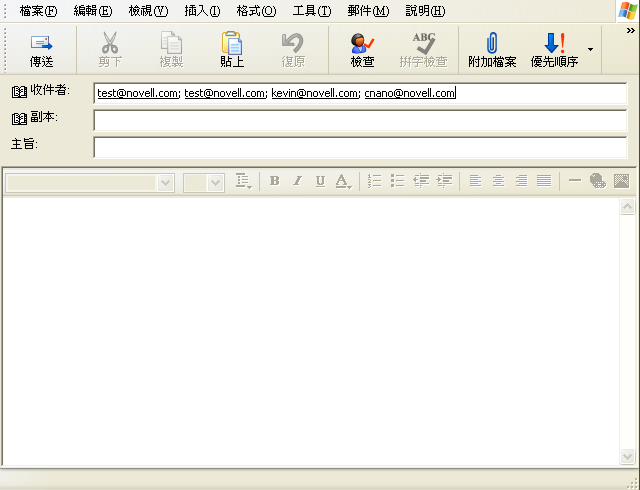
Task: Click the 傳送 send button
Action: coord(41,50)
